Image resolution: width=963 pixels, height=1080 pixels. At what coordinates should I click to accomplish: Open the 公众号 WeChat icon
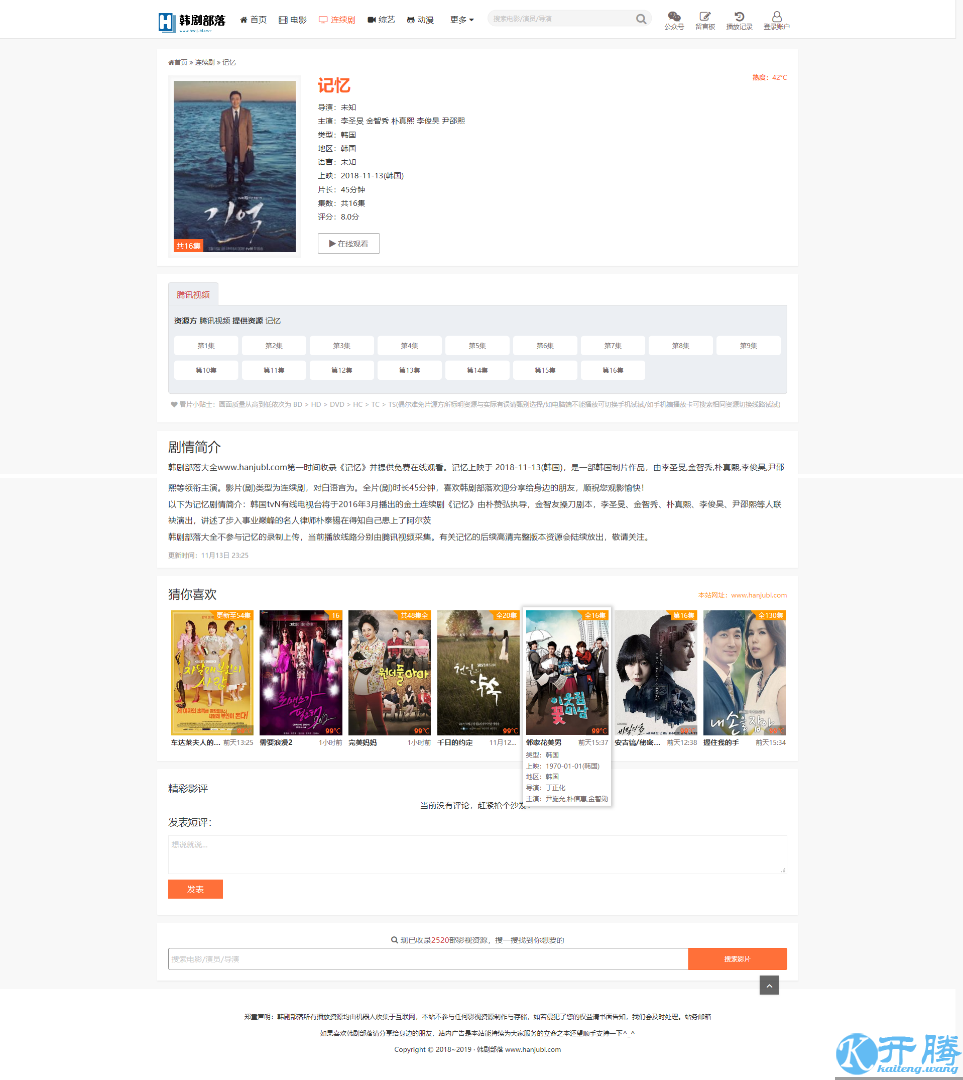(674, 19)
